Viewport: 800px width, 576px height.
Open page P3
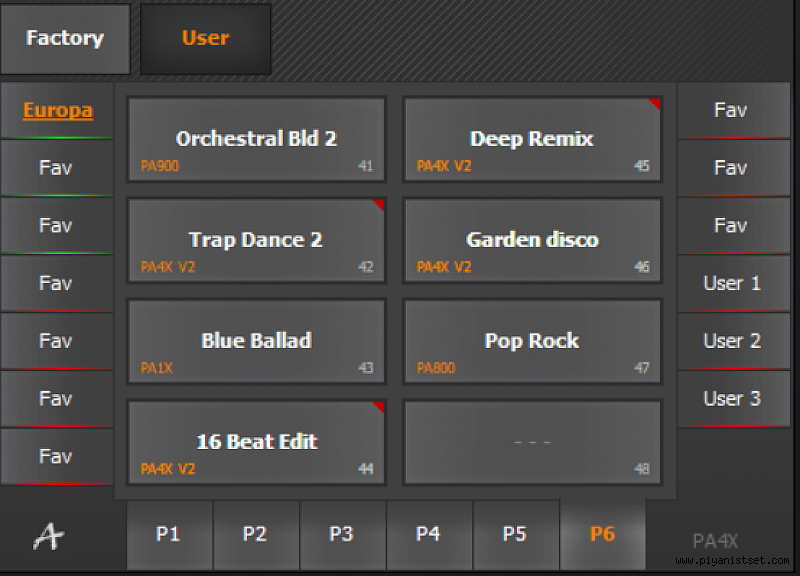[342, 535]
